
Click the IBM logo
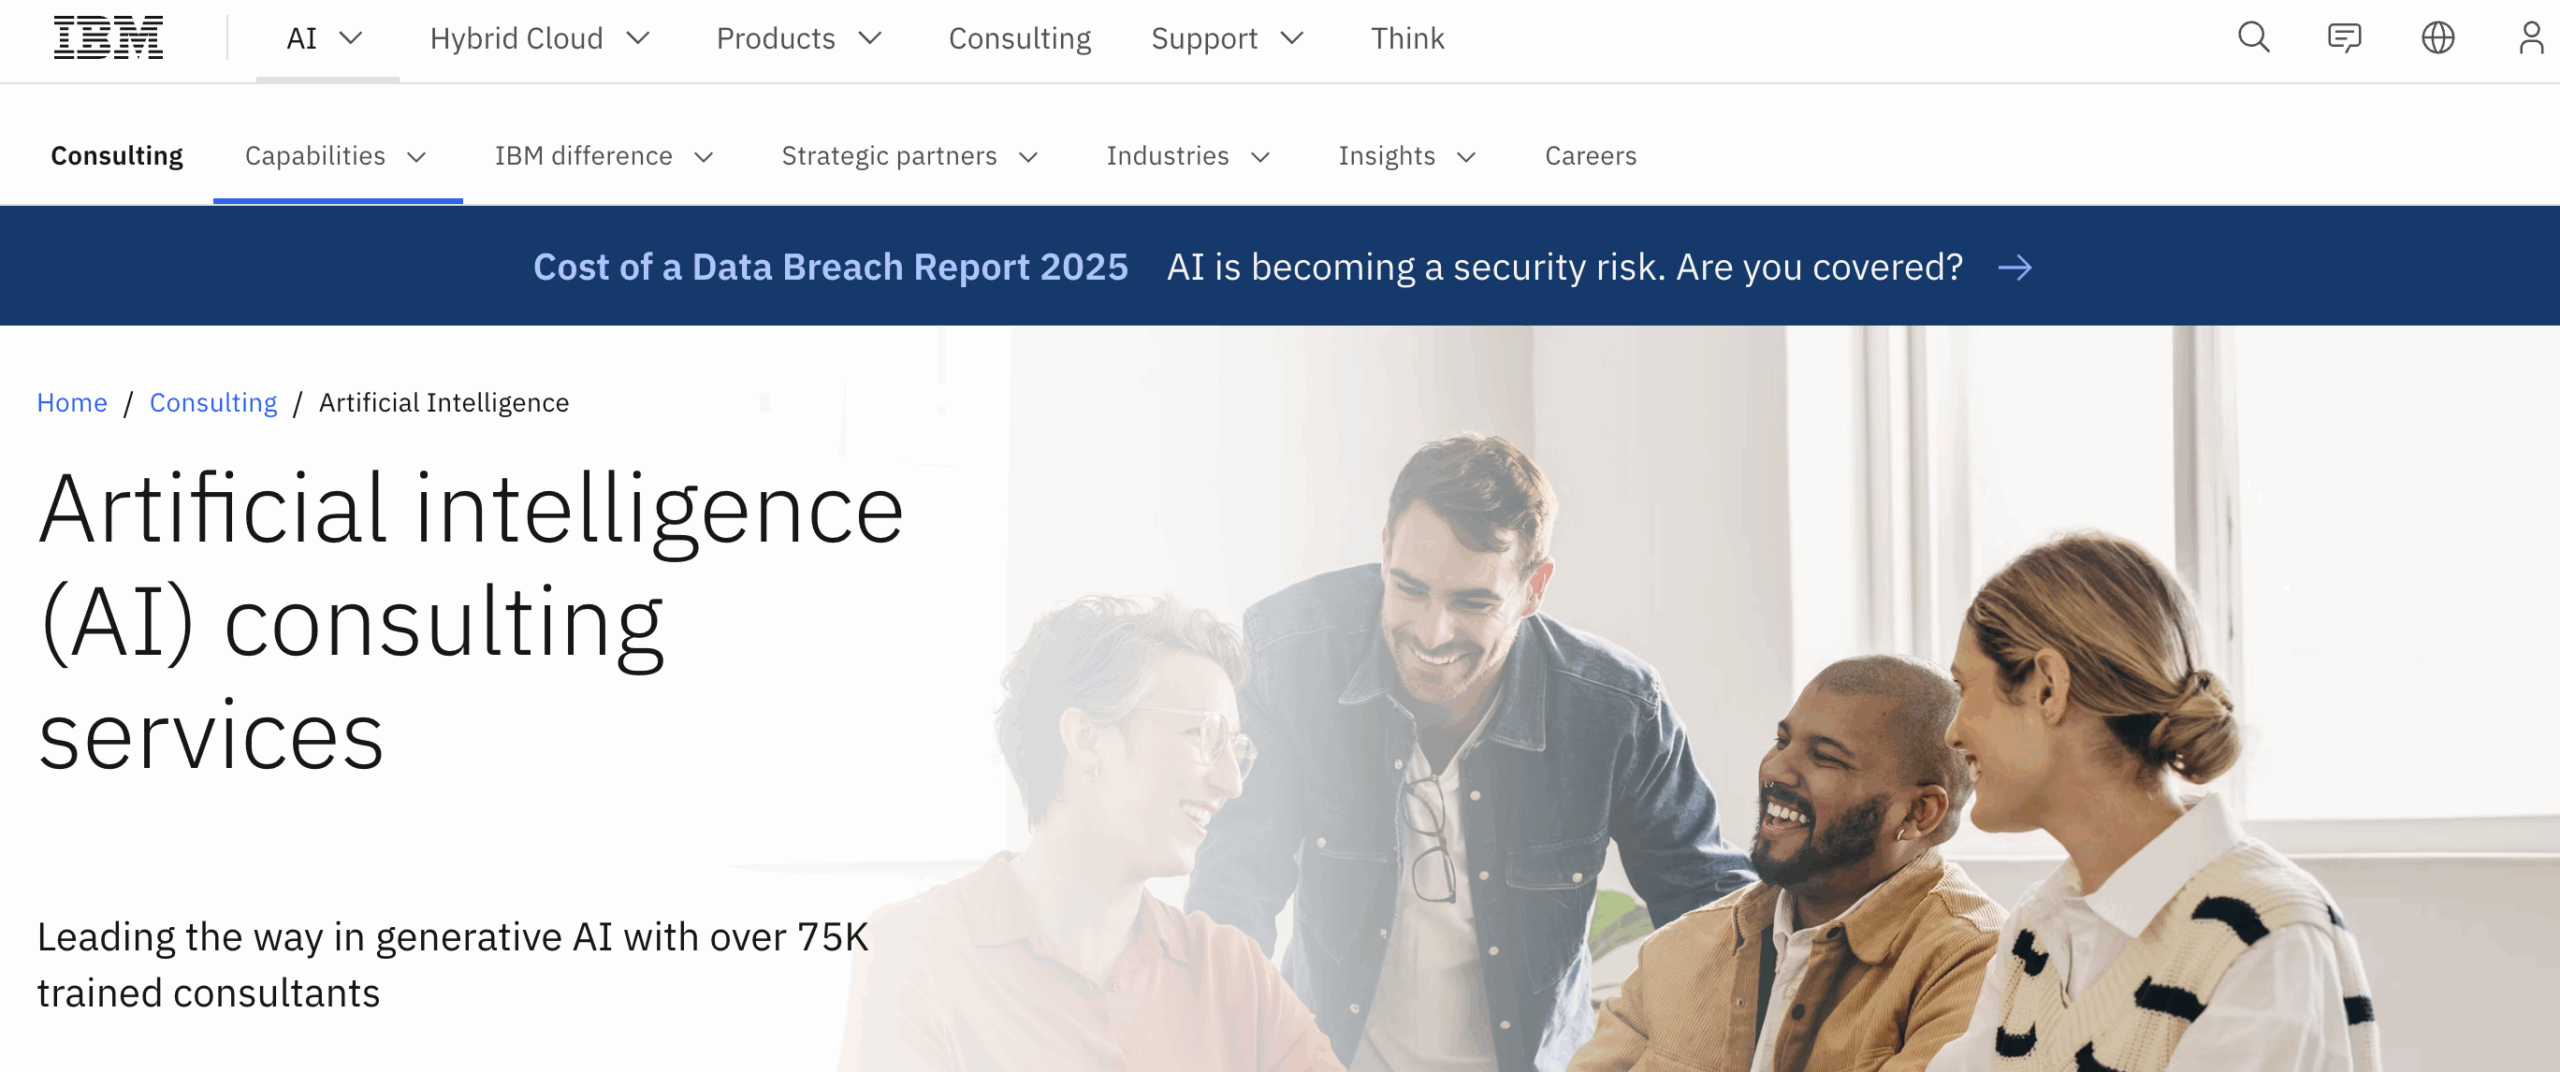coord(108,38)
